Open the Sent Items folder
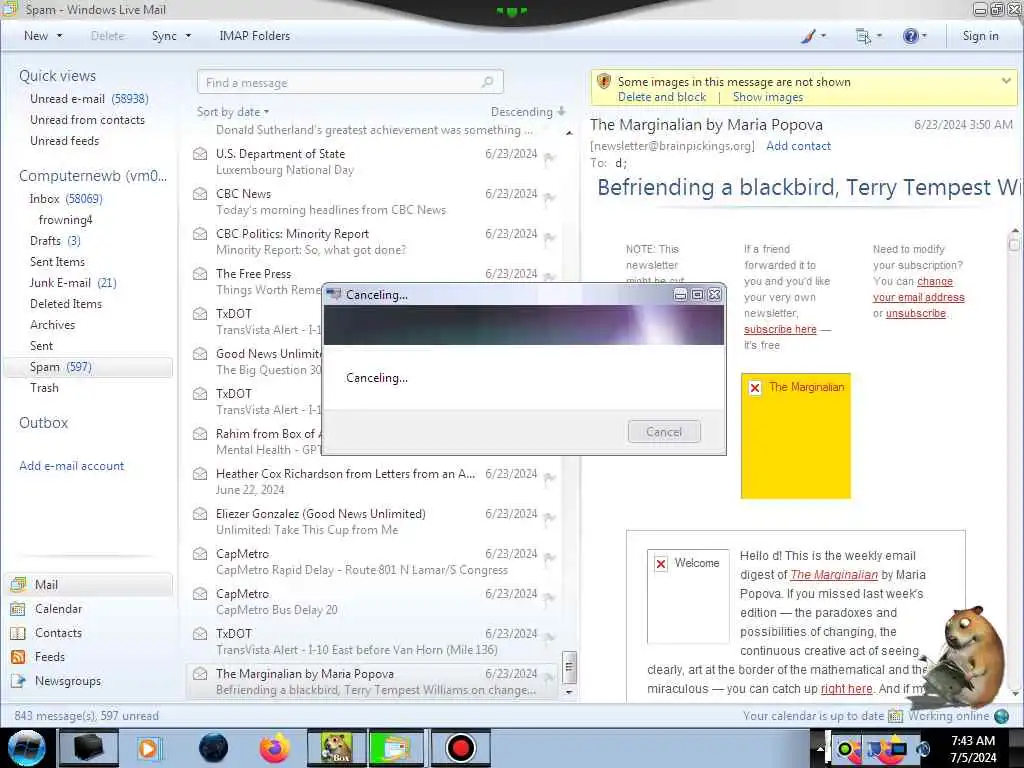1024x768 pixels. [57, 261]
